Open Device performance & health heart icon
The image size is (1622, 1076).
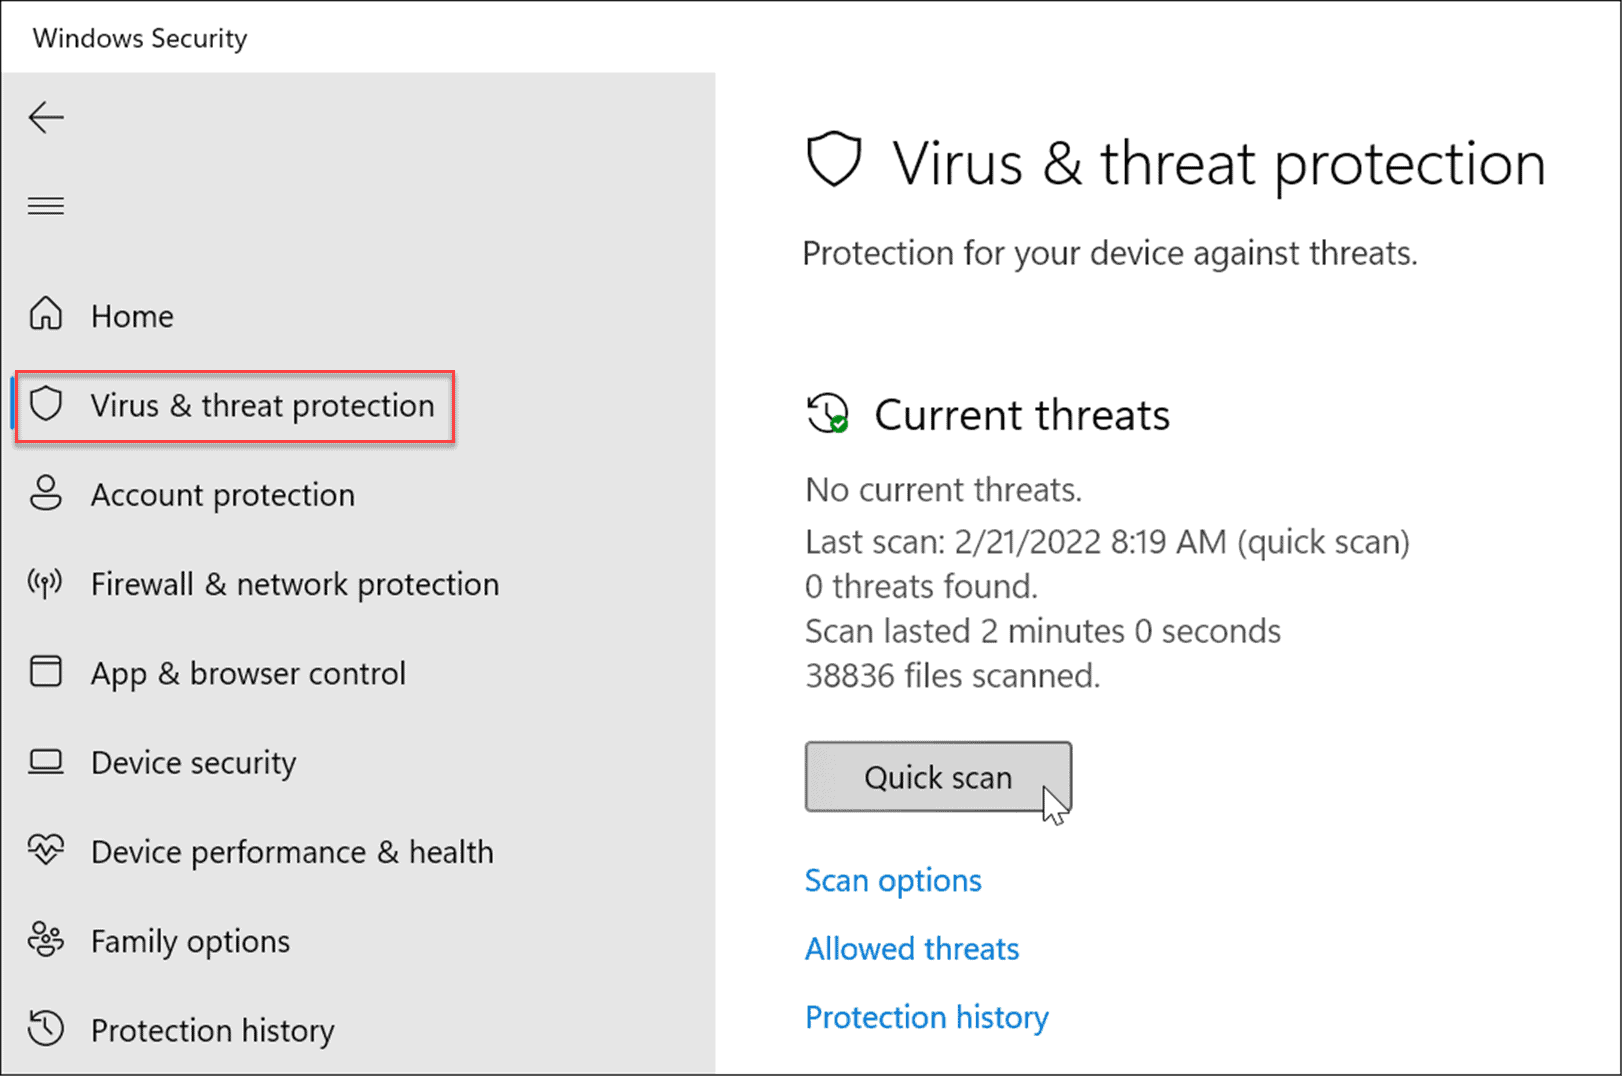pos(46,850)
